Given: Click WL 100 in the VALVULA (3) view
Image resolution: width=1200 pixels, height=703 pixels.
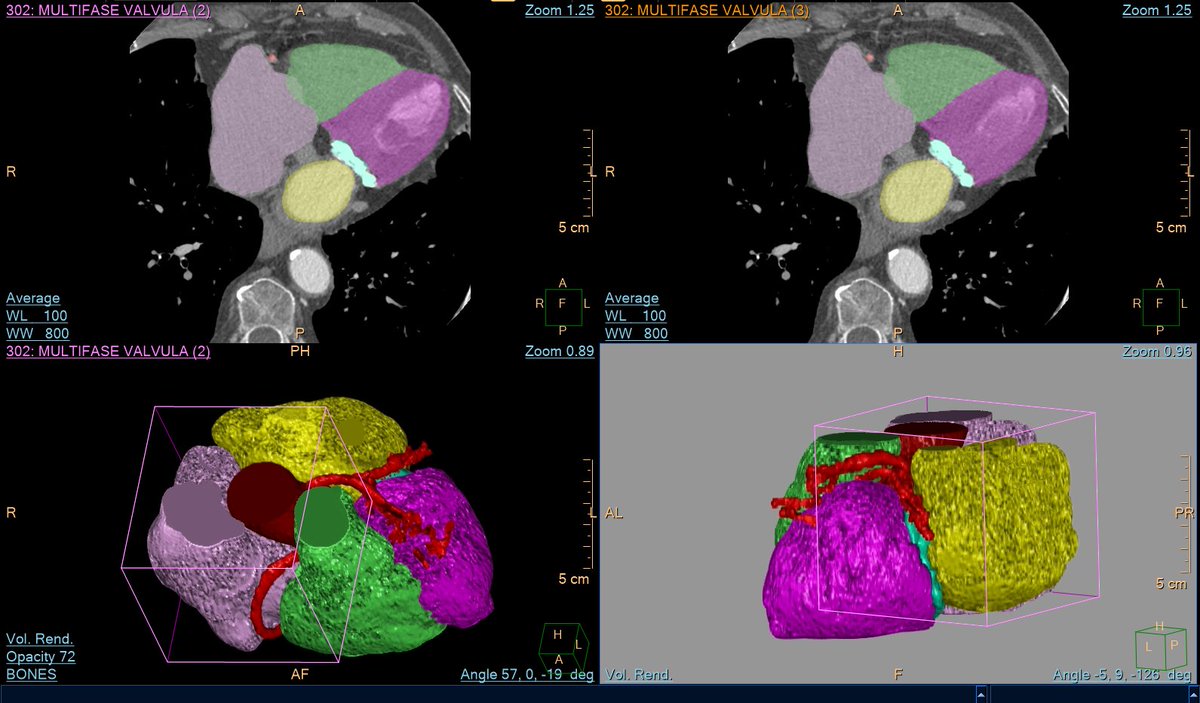Looking at the screenshot, I should click(637, 316).
